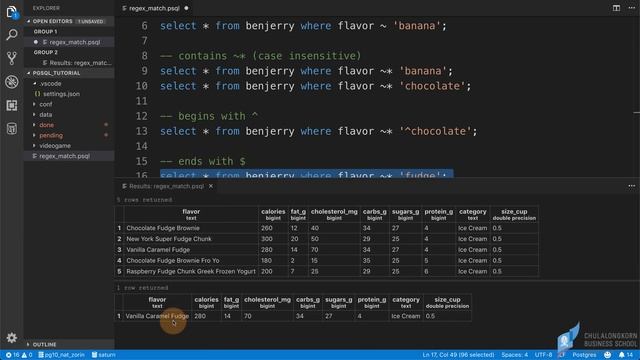Image resolution: width=640 pixels, height=360 pixels.
Task: Open notifications bell in the status bar
Action: pos(625,355)
